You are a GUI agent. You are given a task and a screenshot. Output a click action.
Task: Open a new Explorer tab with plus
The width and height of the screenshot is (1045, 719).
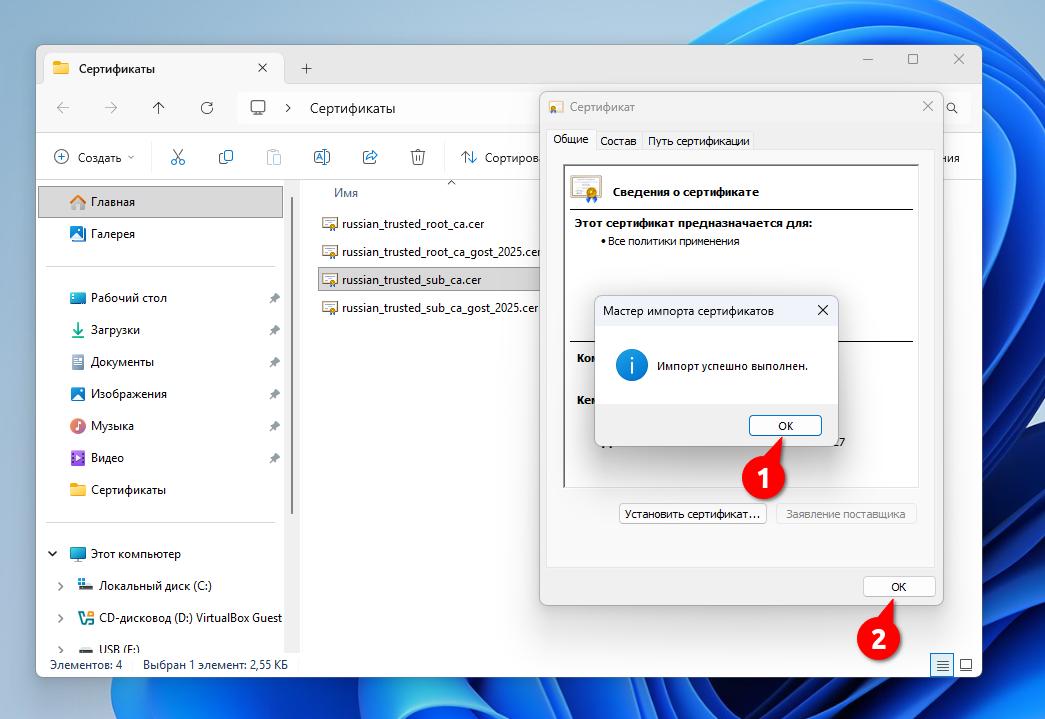(x=307, y=69)
